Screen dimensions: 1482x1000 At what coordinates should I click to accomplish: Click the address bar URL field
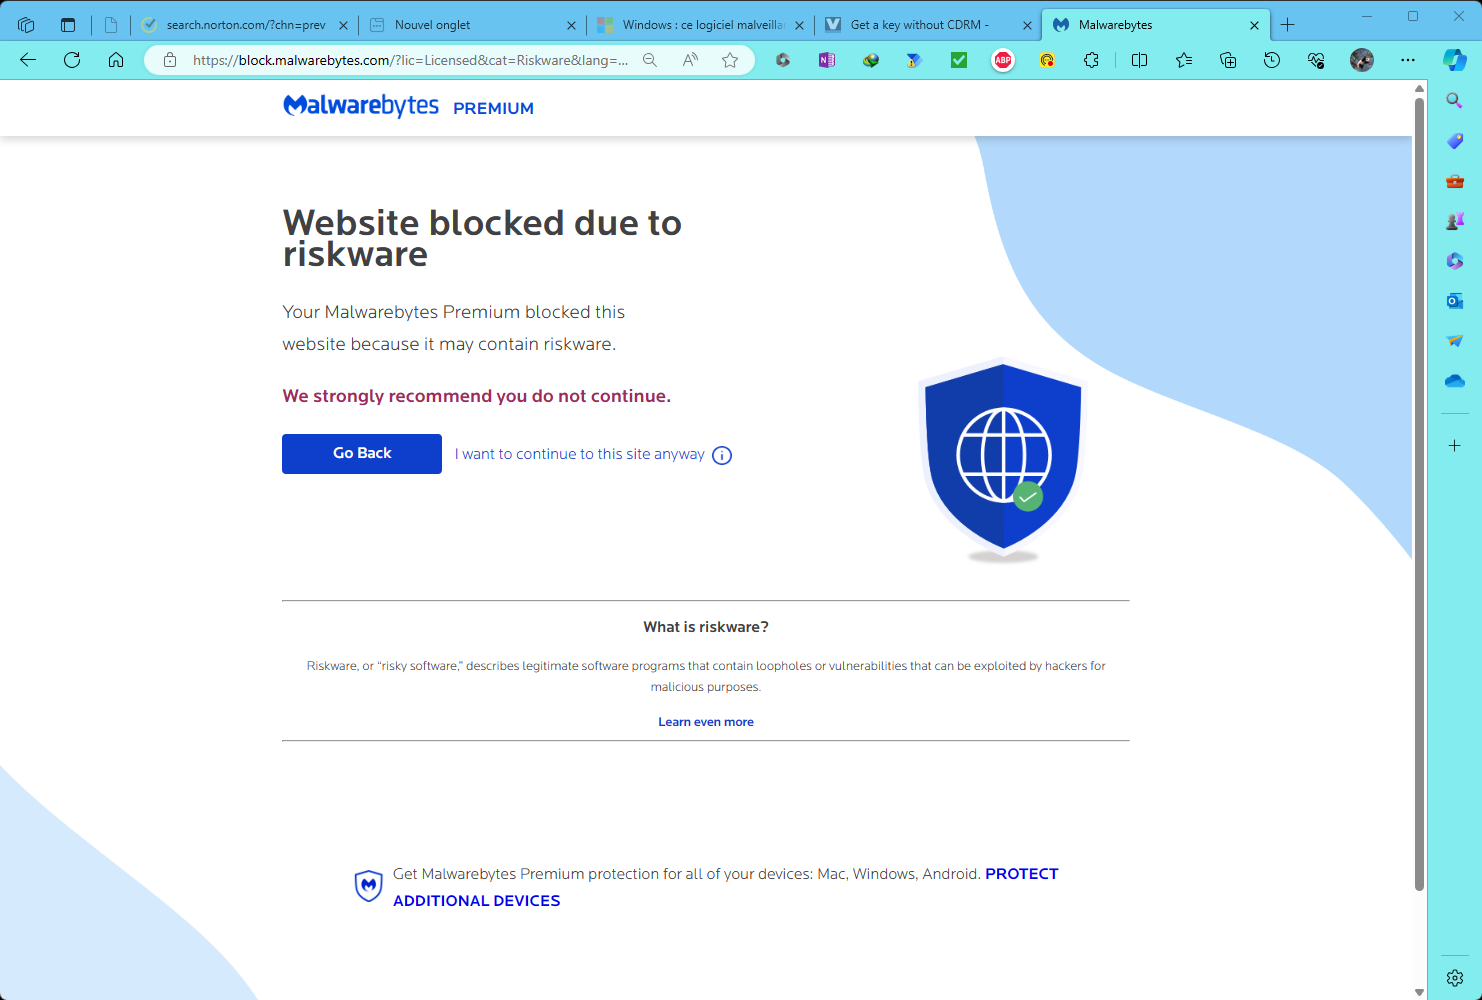click(x=411, y=60)
